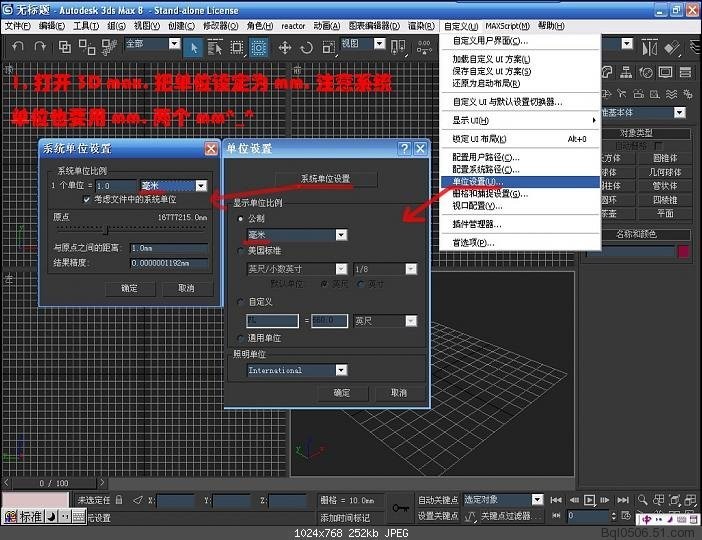The width and height of the screenshot is (702, 540).
Task: Select the Space Warps category icon
Action: pyautogui.click(x=671, y=94)
